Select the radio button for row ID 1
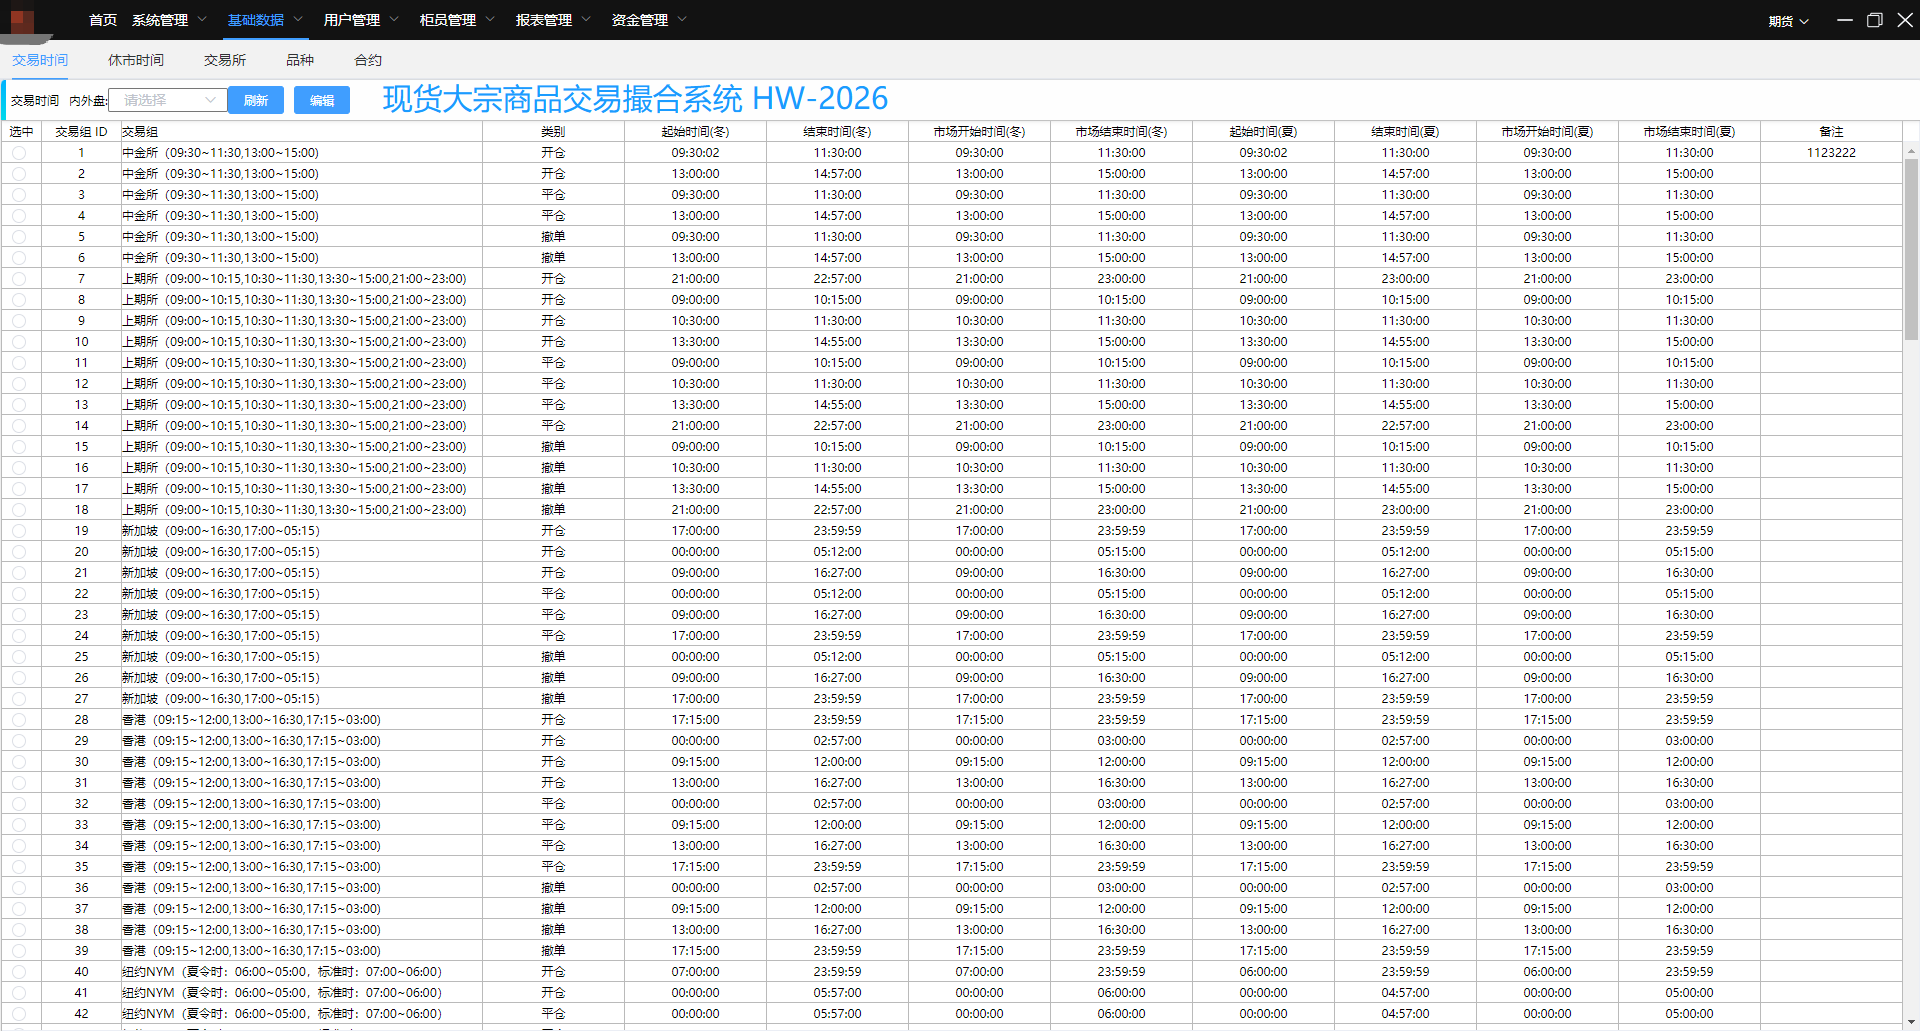 [x=19, y=153]
